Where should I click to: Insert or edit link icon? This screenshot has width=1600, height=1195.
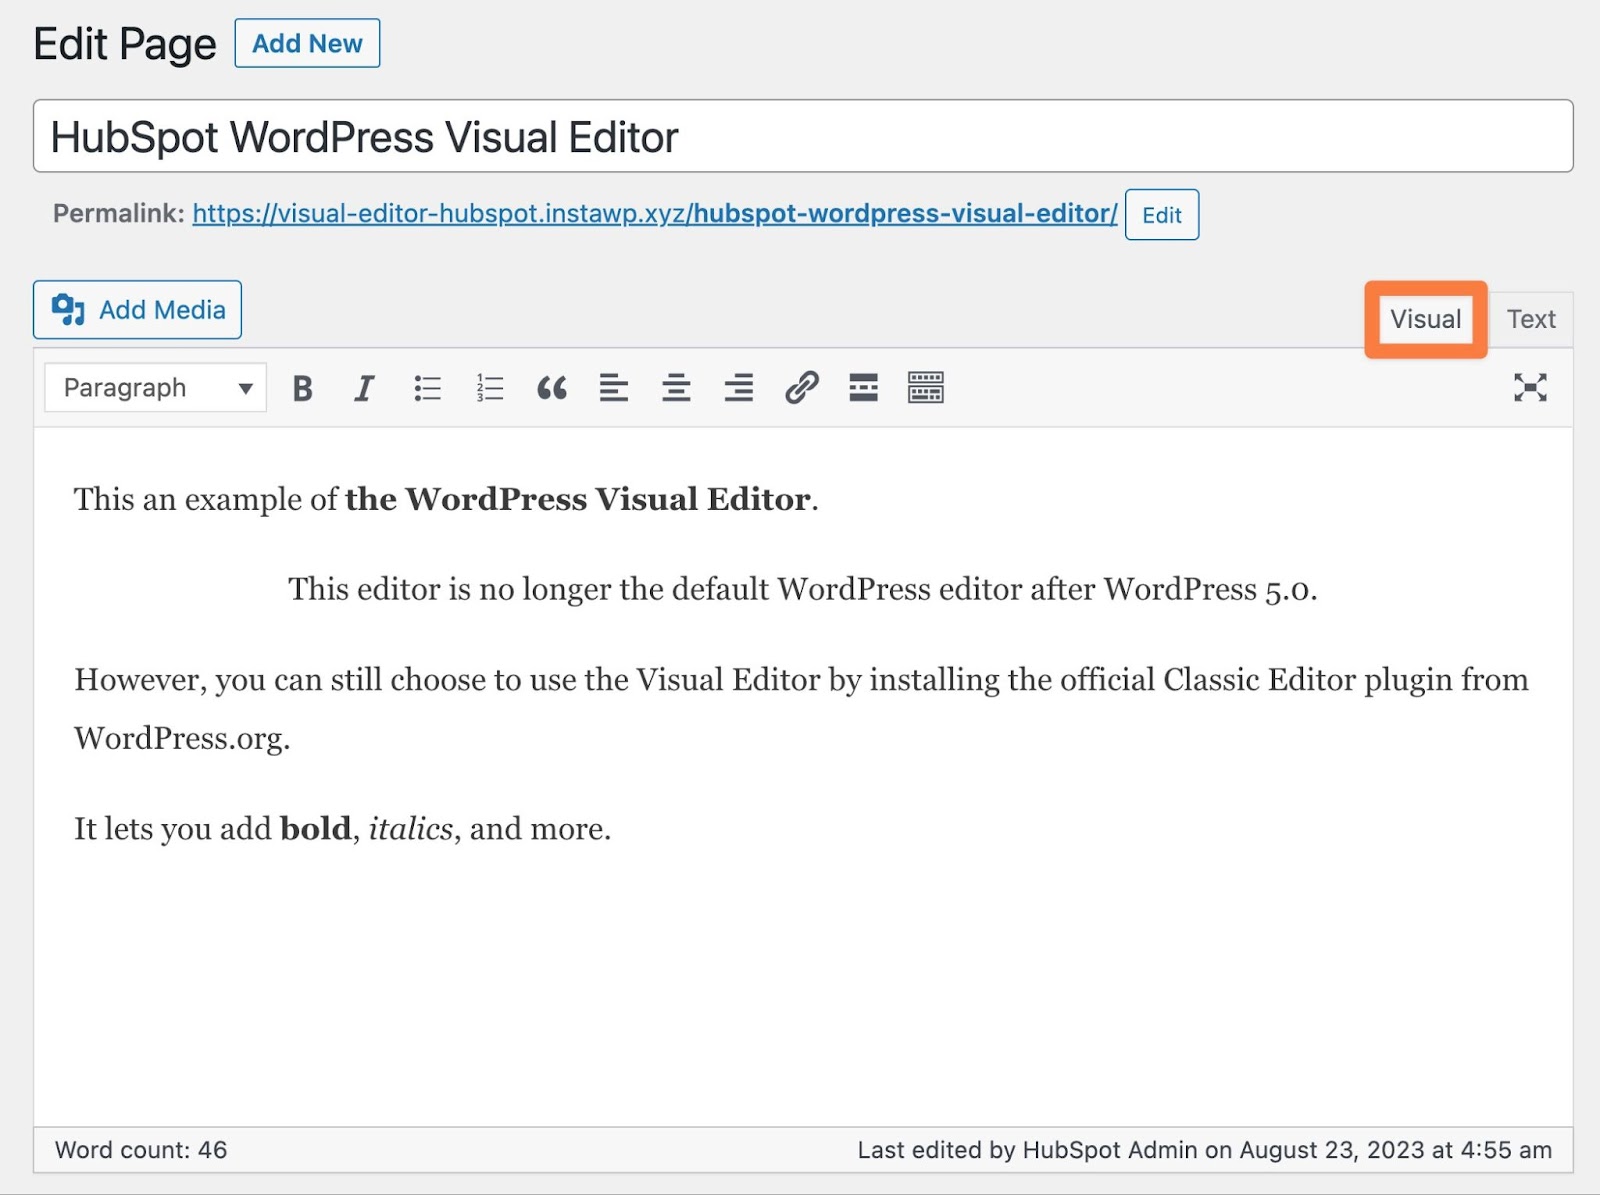(x=801, y=388)
